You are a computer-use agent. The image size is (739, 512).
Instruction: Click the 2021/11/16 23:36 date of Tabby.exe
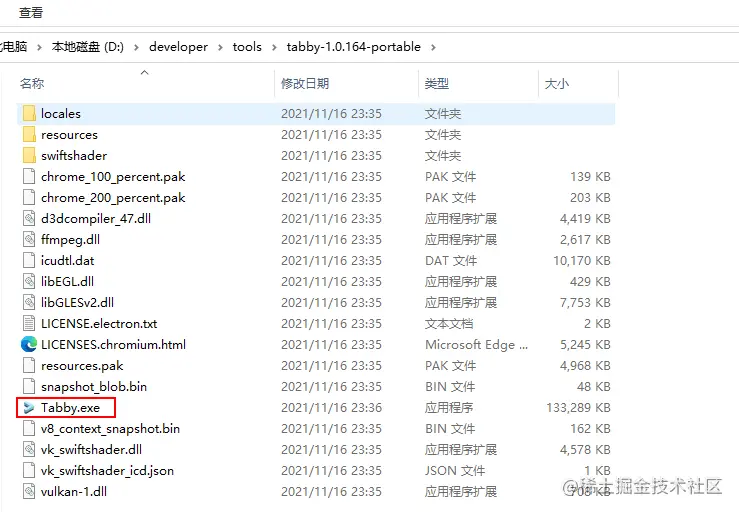(x=331, y=408)
